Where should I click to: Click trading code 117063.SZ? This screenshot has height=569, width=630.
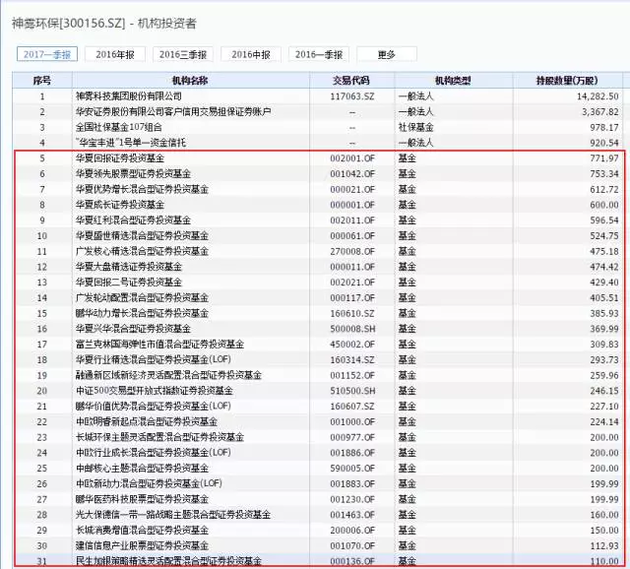352,96
